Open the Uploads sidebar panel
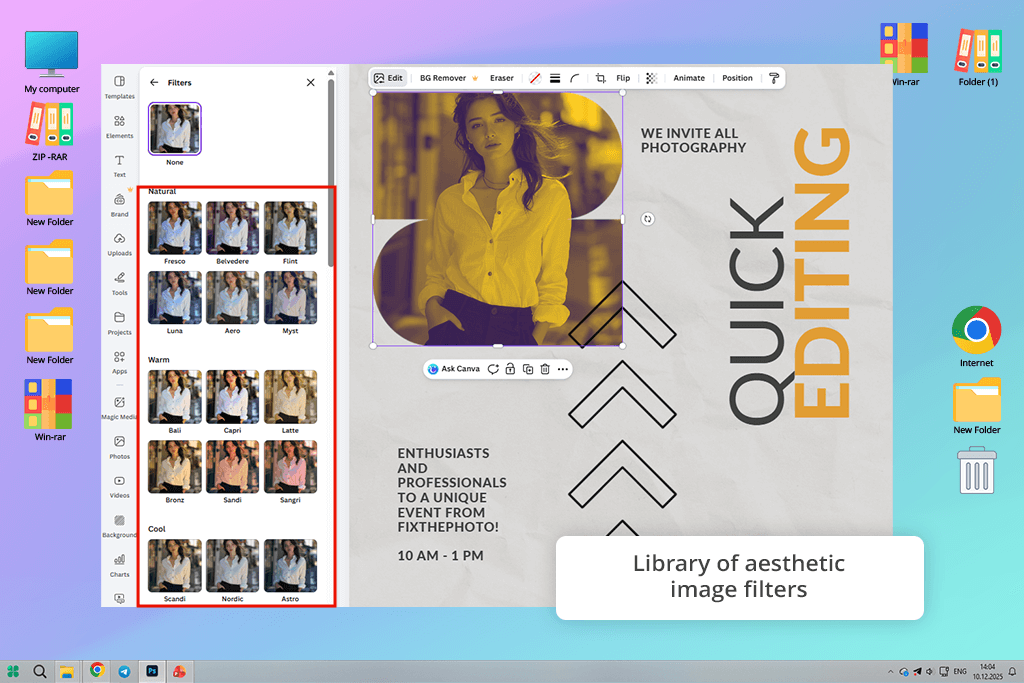Viewport: 1024px width, 683px height. 120,244
